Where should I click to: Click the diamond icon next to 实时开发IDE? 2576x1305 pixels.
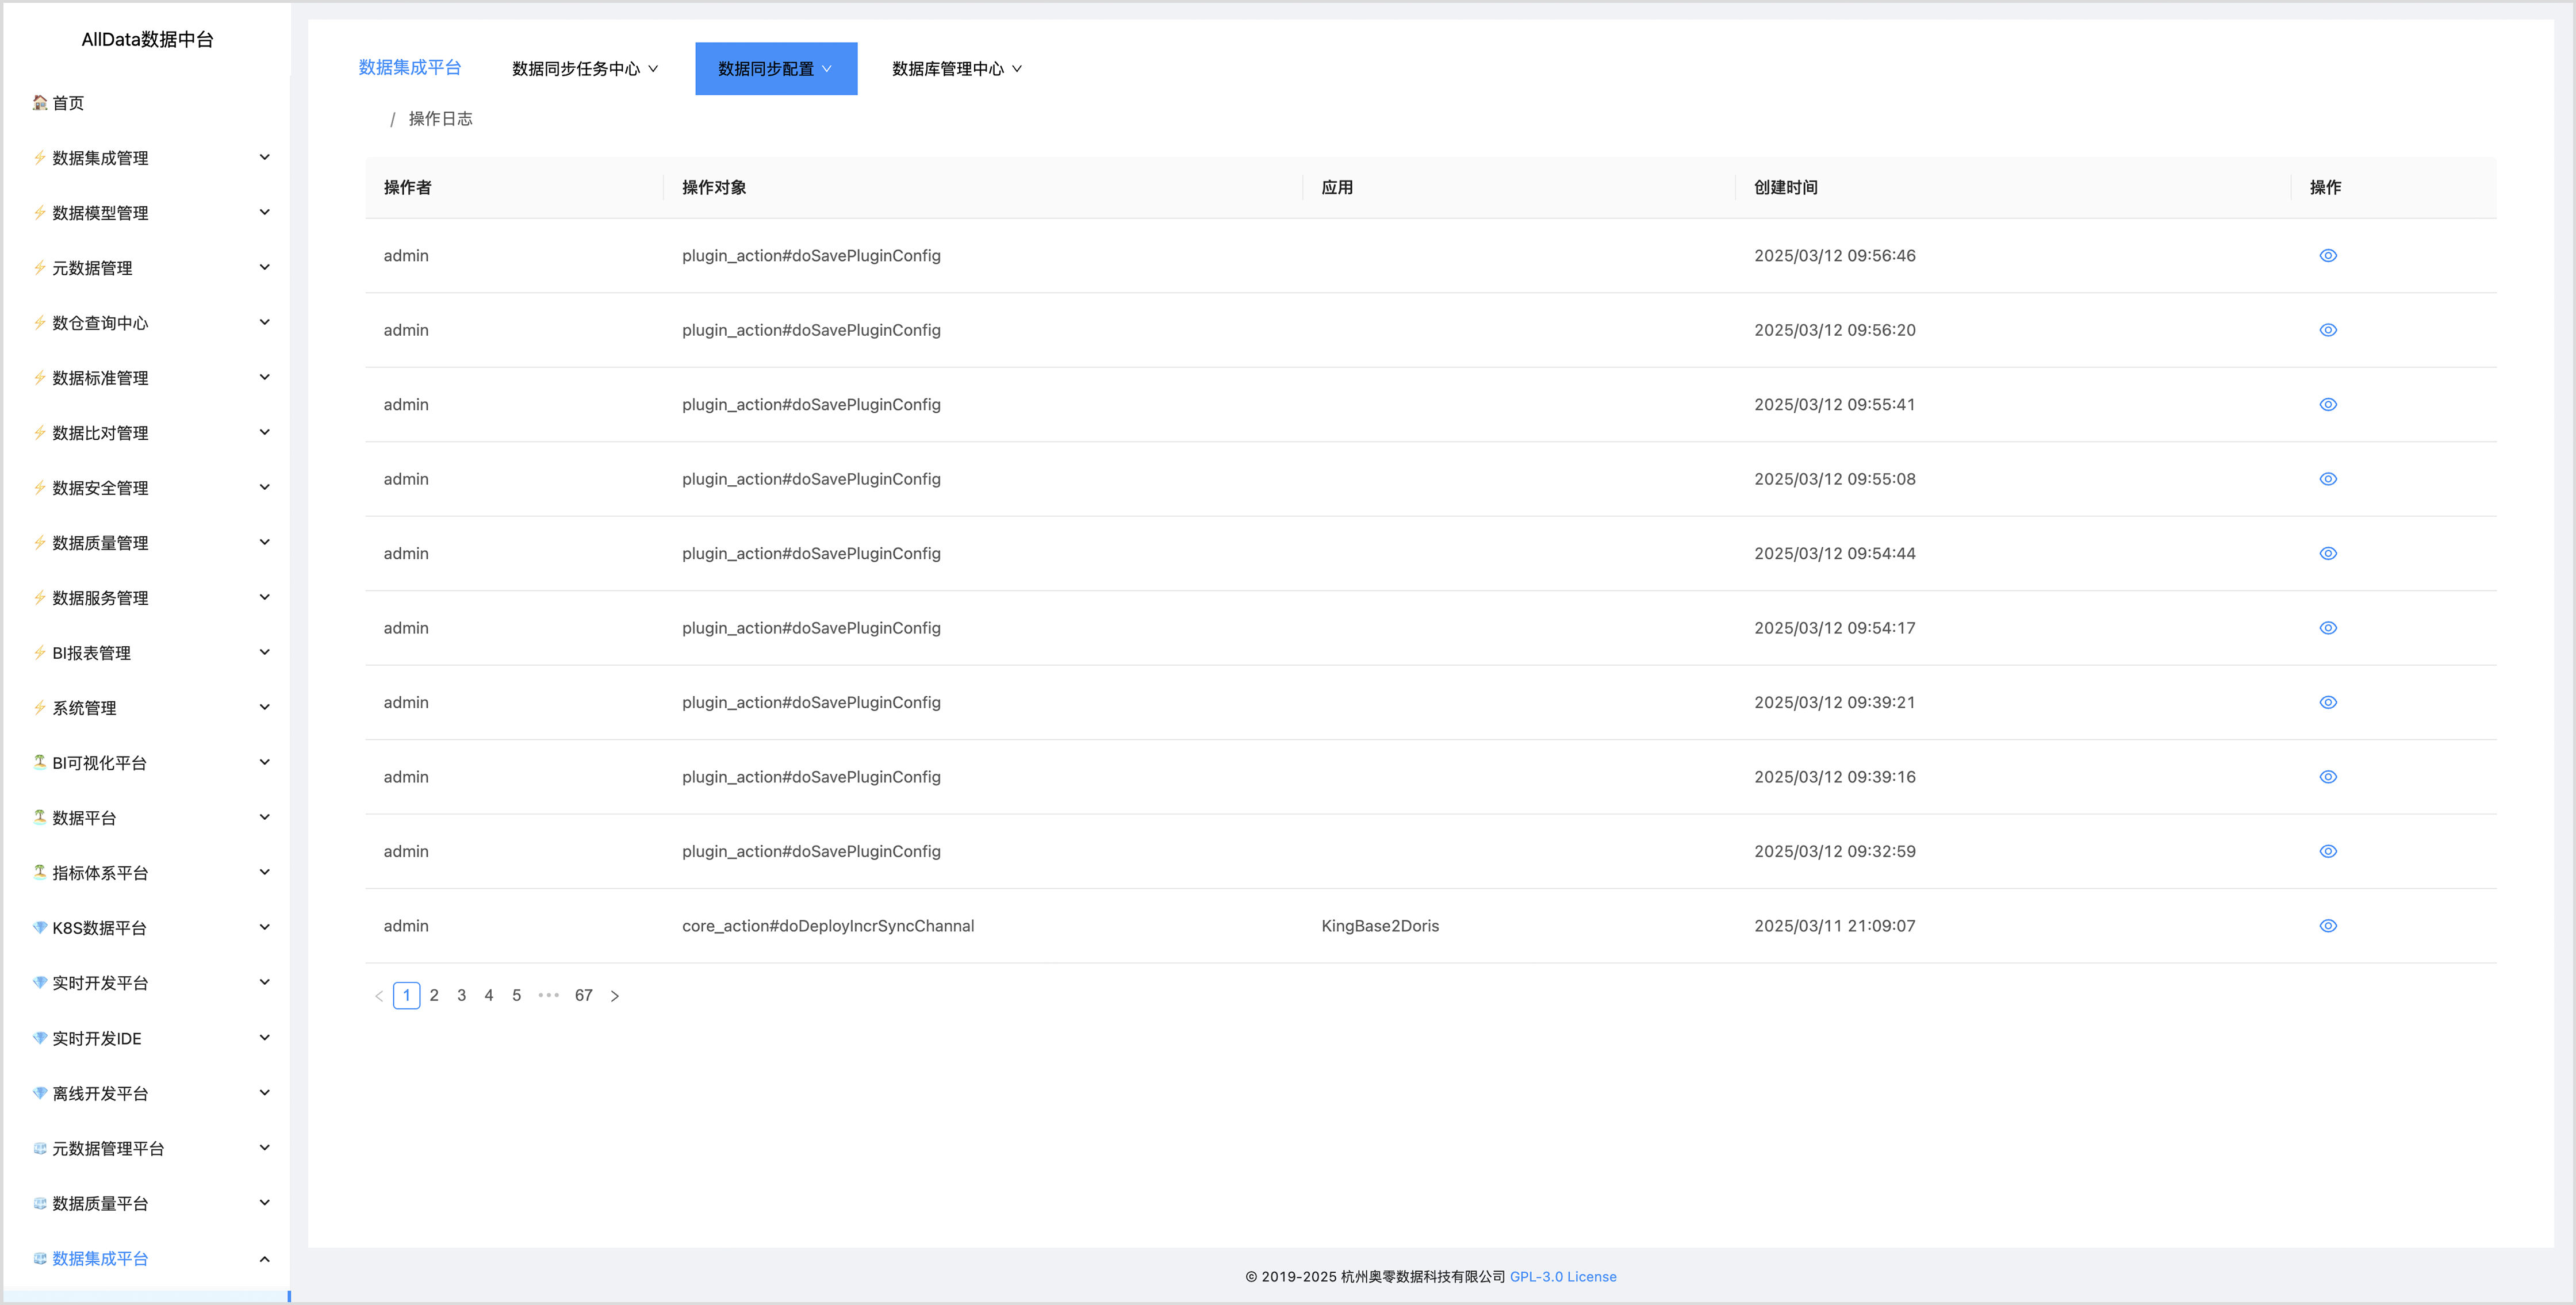(40, 1038)
